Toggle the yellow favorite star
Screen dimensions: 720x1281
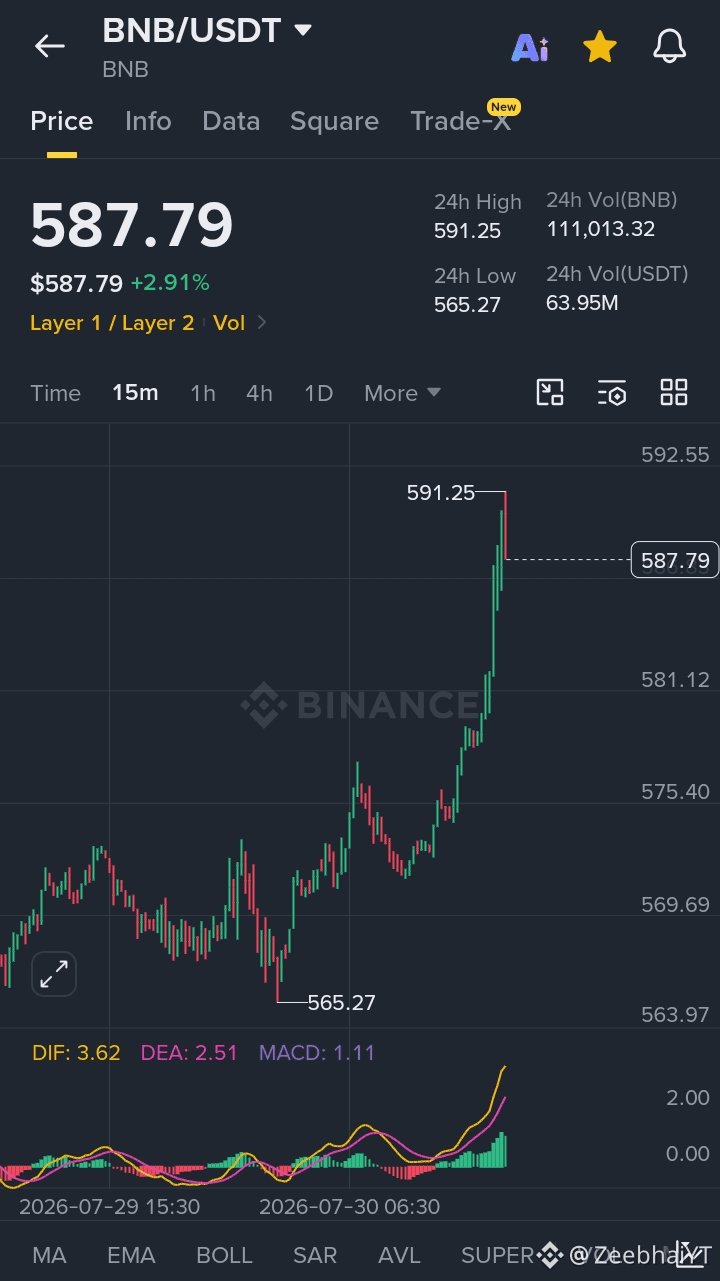point(599,46)
